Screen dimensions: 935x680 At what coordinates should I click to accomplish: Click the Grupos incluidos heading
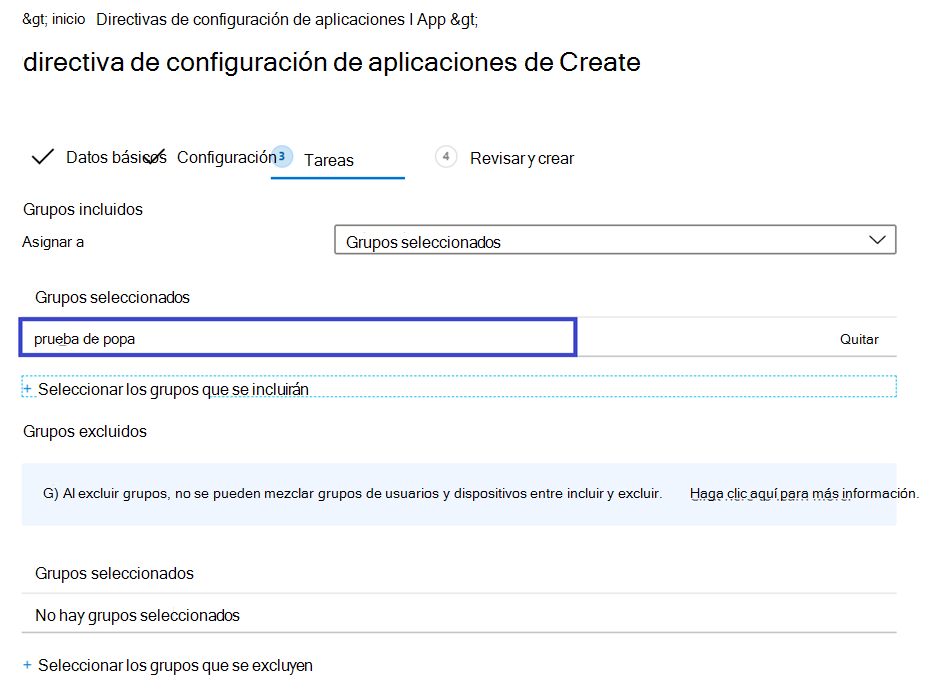coord(83,209)
